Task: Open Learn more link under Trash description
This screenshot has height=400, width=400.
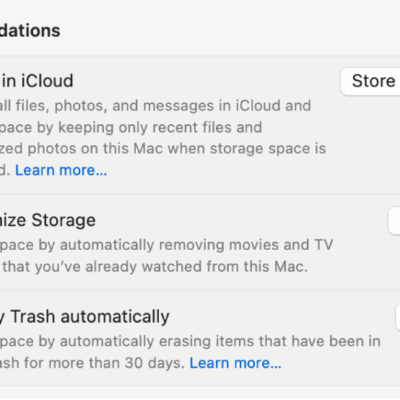Action: pos(235,363)
